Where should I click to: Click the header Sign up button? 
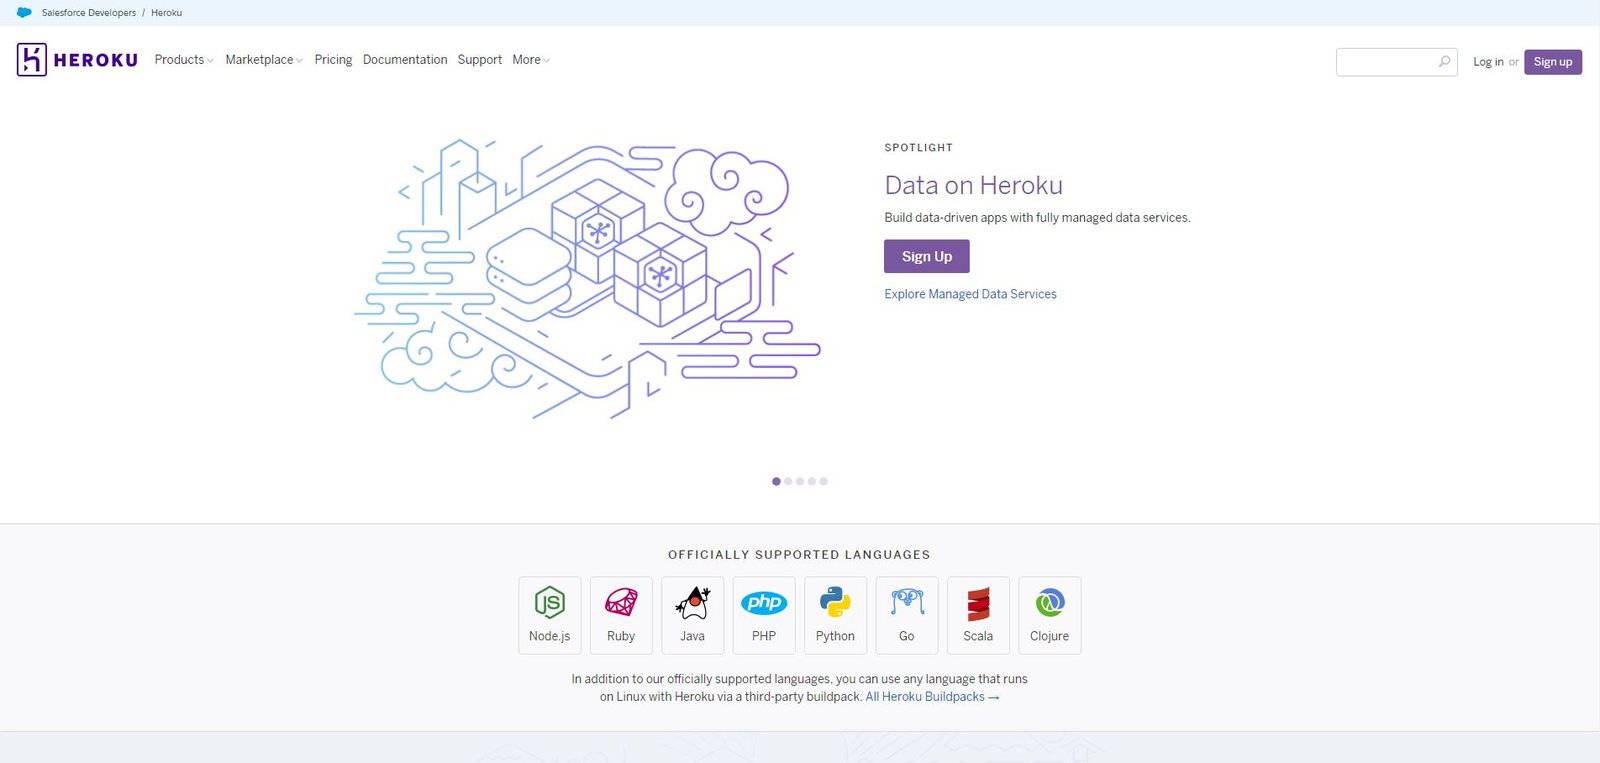[x=1553, y=62]
